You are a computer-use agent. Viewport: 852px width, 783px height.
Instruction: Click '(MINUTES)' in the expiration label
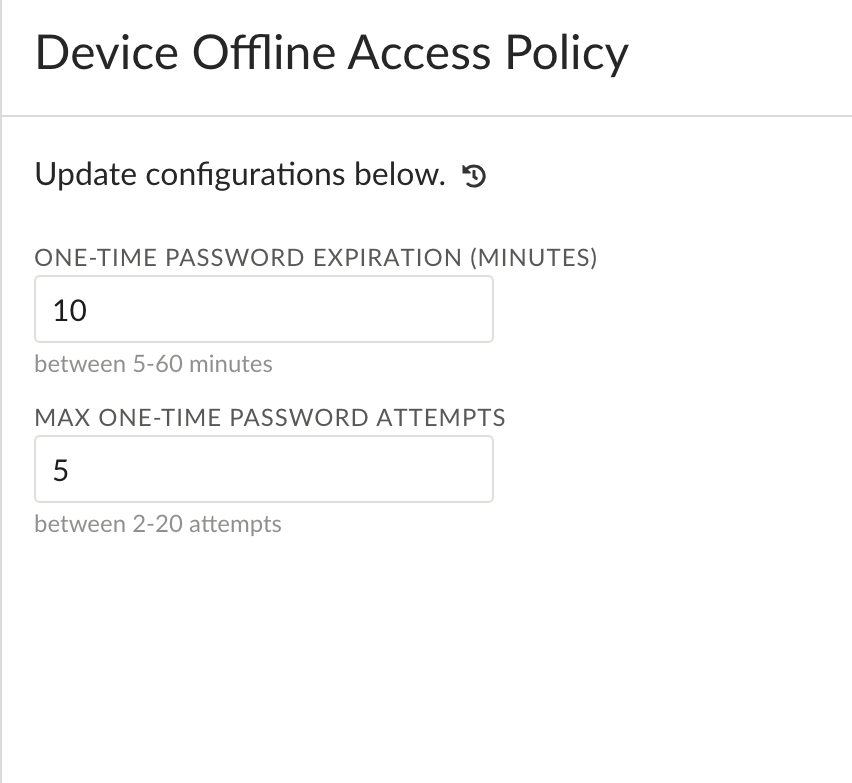[x=533, y=258]
